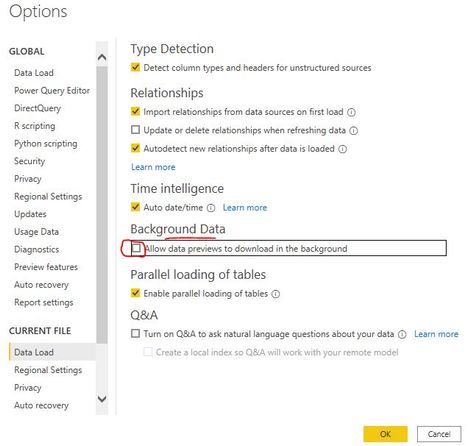Open Global Privacy settings
The image size is (470, 446).
click(28, 179)
